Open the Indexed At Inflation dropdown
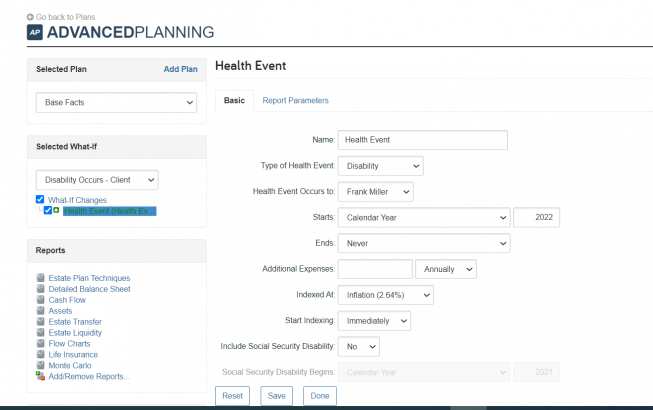Screen dimensions: 653x410 (386, 295)
